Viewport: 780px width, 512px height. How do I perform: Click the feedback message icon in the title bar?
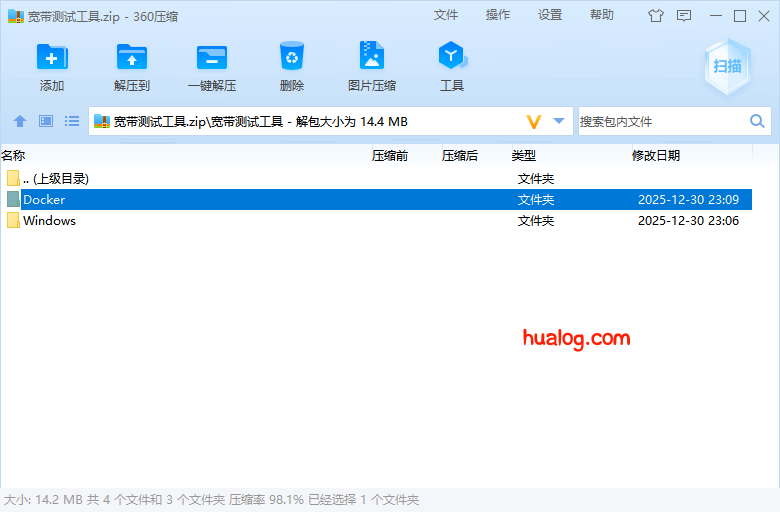(x=684, y=16)
